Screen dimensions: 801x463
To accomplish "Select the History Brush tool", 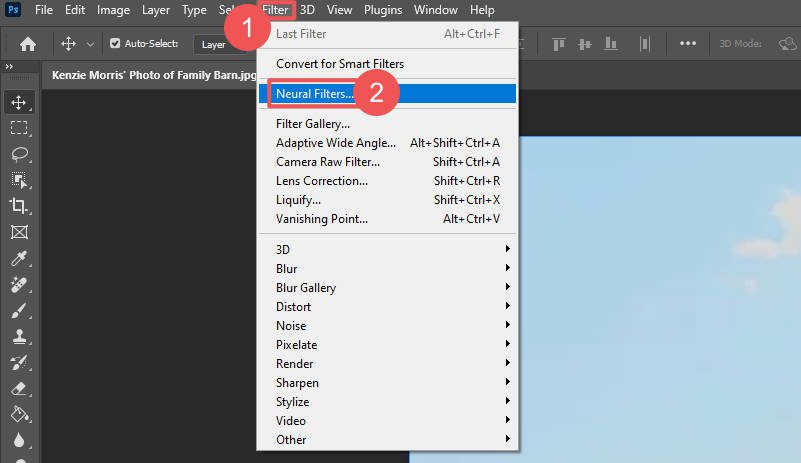I will click(19, 362).
